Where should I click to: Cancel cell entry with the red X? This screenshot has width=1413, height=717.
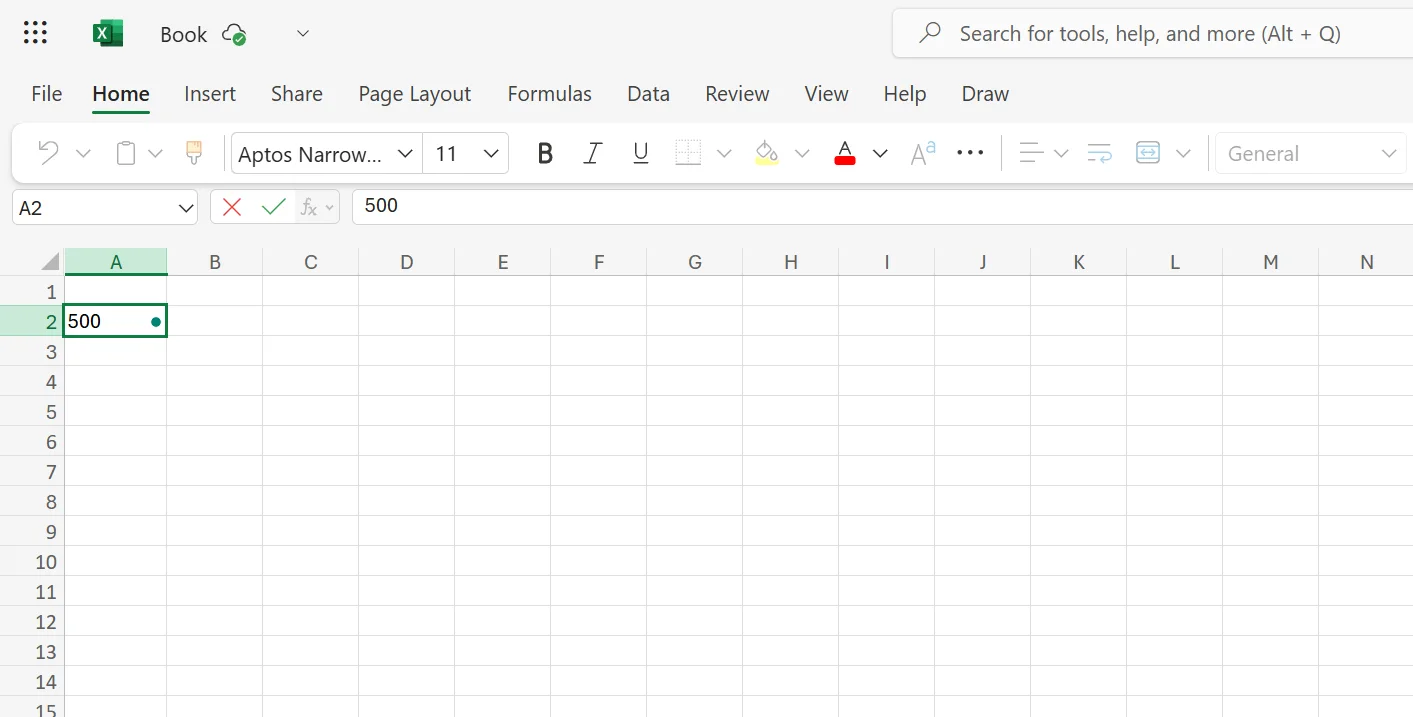[x=231, y=206]
